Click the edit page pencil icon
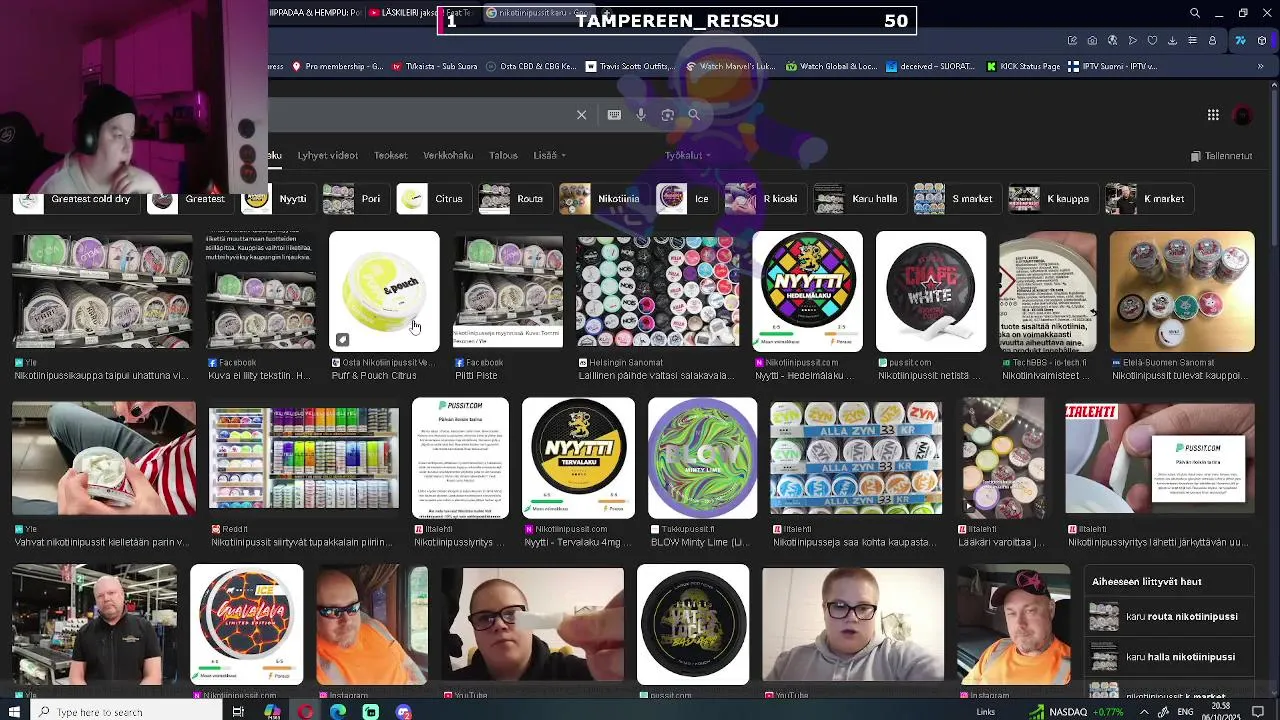Viewport: 1280px width, 720px height. 1072,41
